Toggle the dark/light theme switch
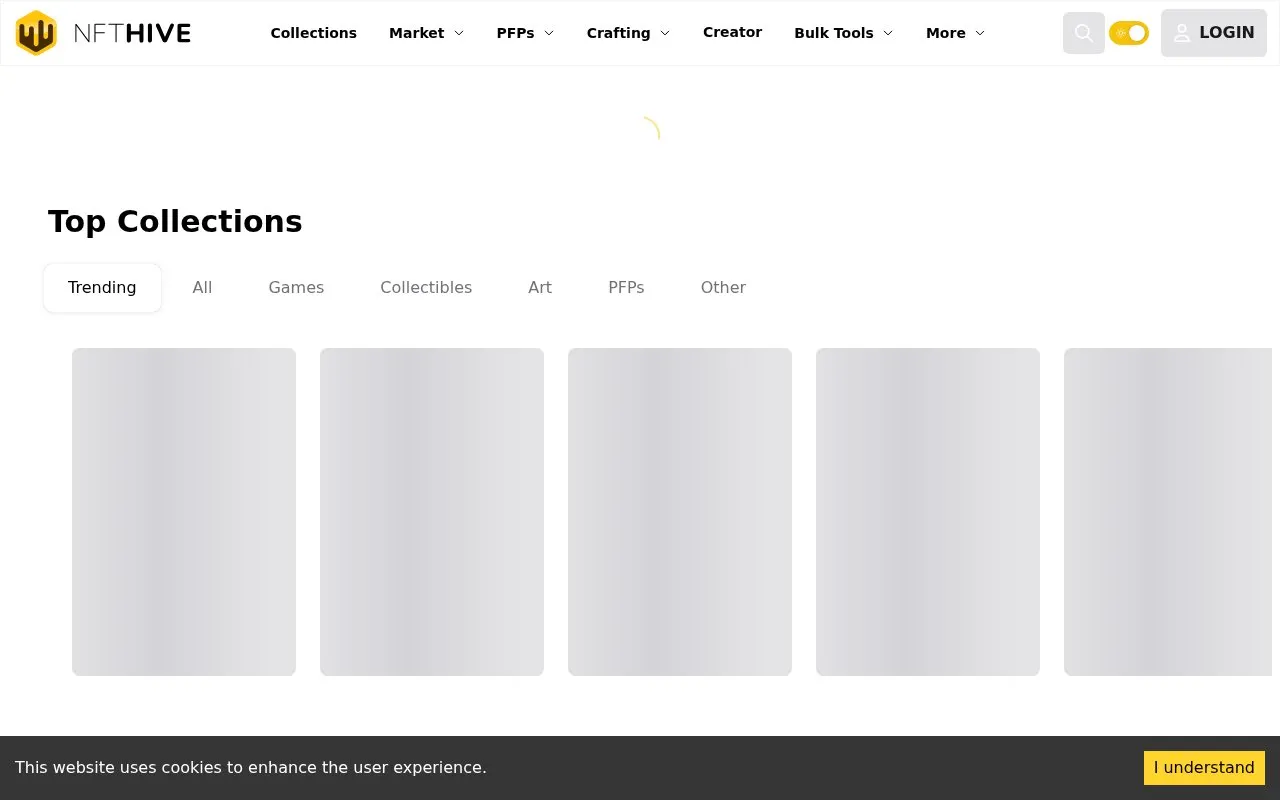Image resolution: width=1280 pixels, height=800 pixels. tap(1129, 33)
